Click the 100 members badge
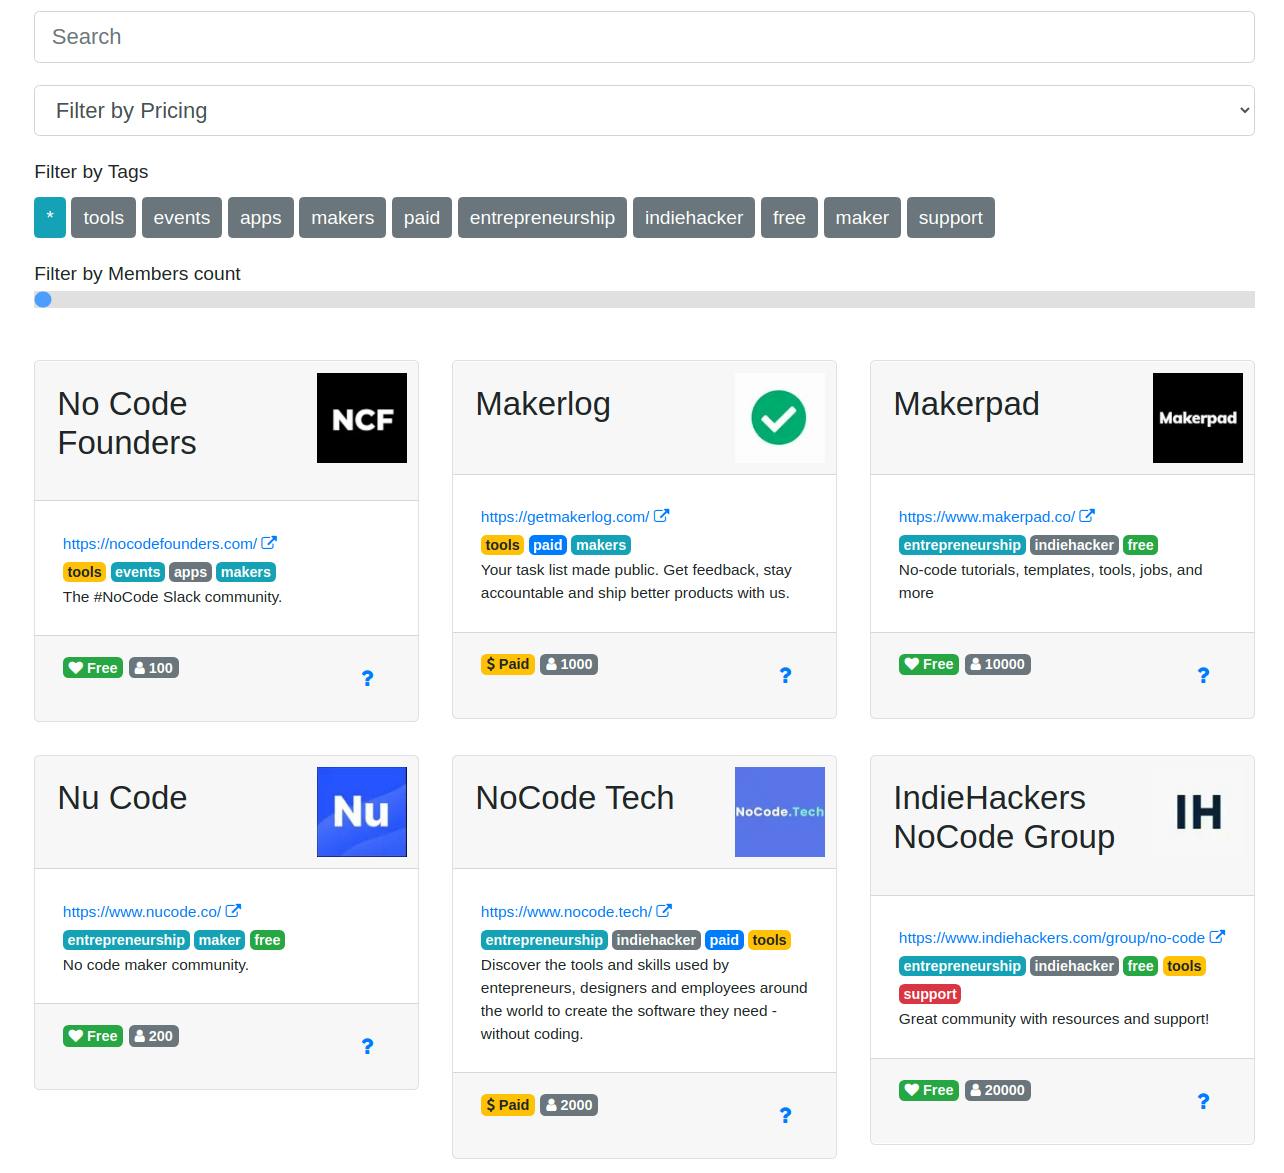This screenshot has height=1173, width=1284. pos(154,668)
